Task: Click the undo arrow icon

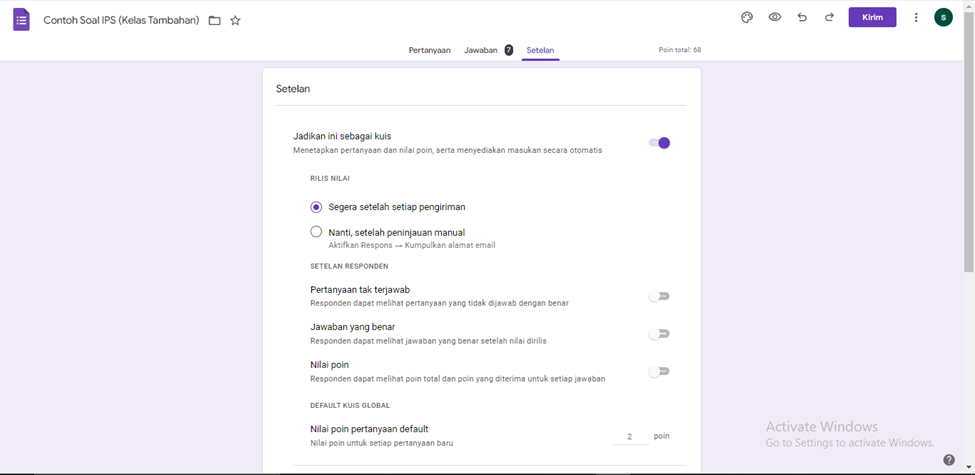Action: [802, 17]
